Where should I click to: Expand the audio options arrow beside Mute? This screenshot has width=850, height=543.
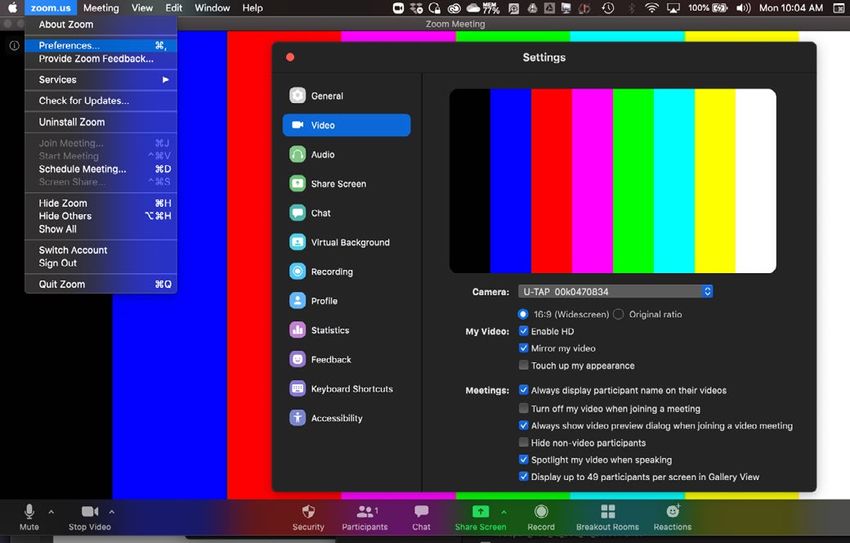pos(51,511)
